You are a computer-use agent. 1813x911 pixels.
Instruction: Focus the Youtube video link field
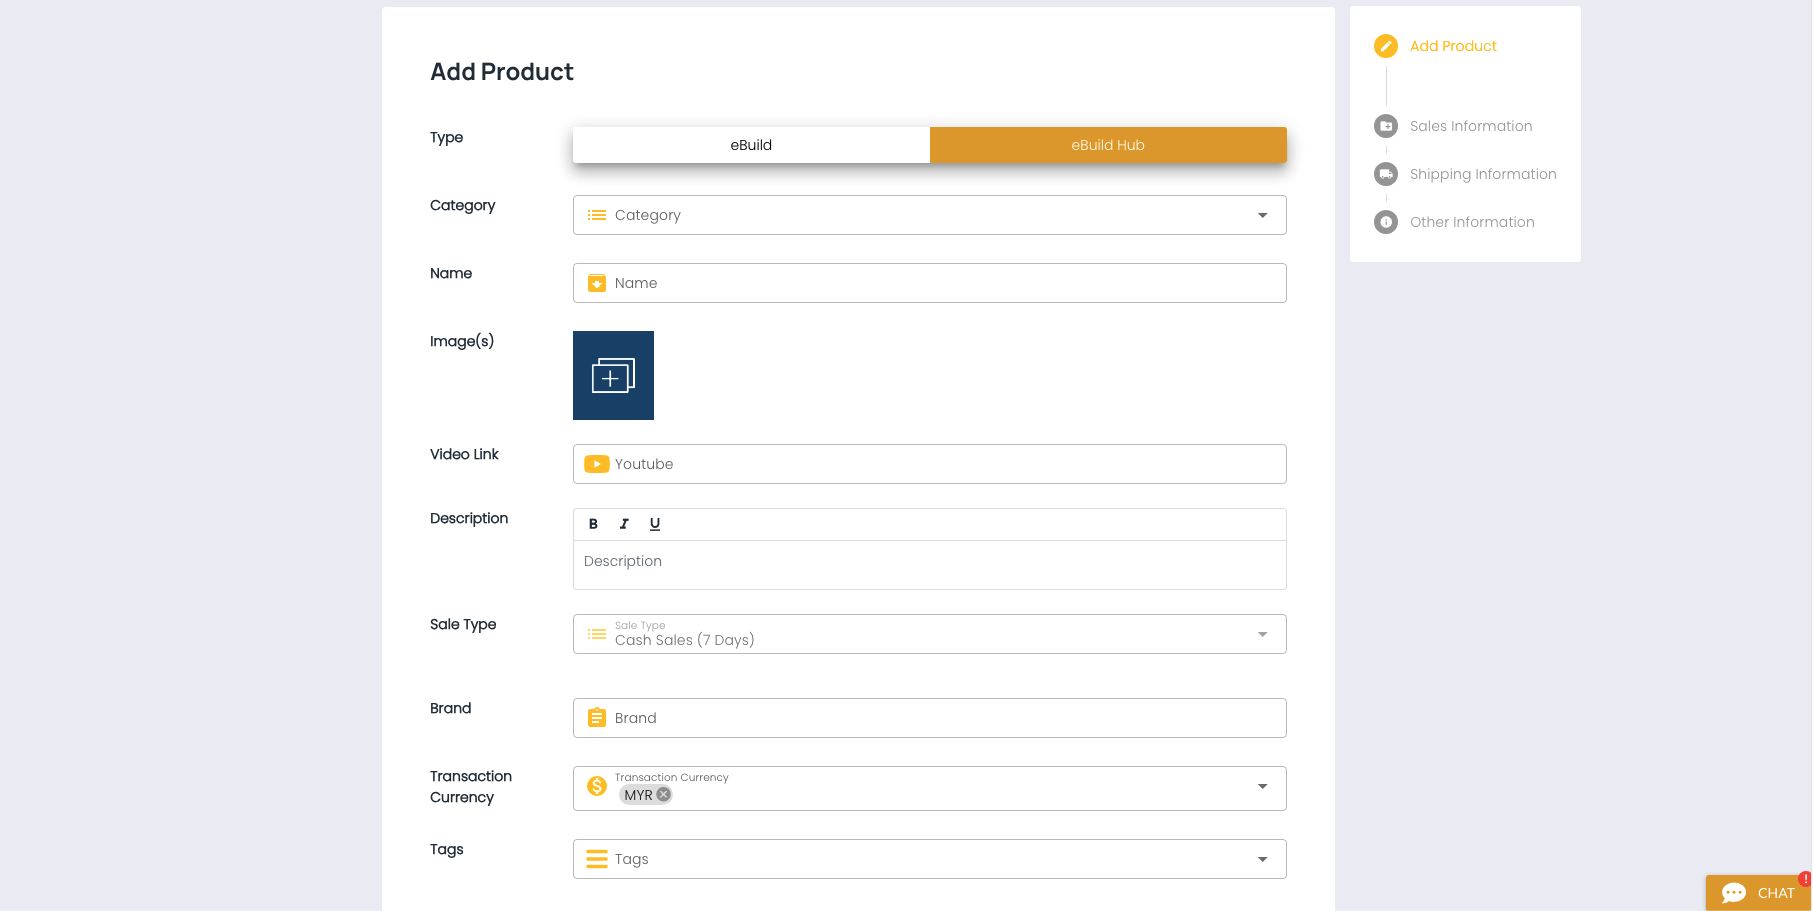point(940,464)
